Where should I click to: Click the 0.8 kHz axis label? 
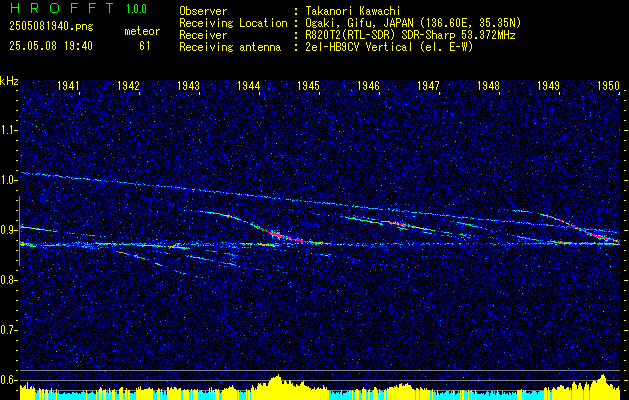click(8, 280)
